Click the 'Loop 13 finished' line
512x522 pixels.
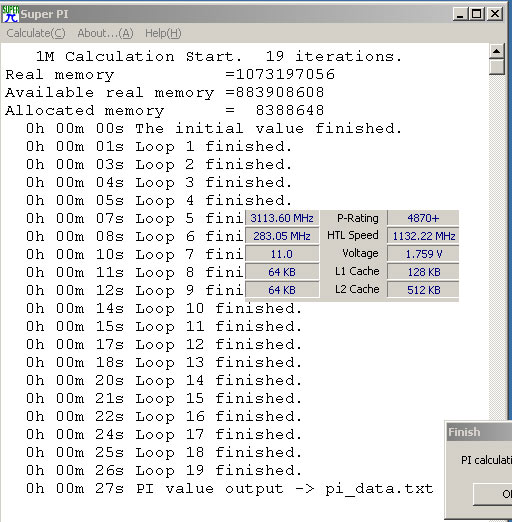pos(164,363)
